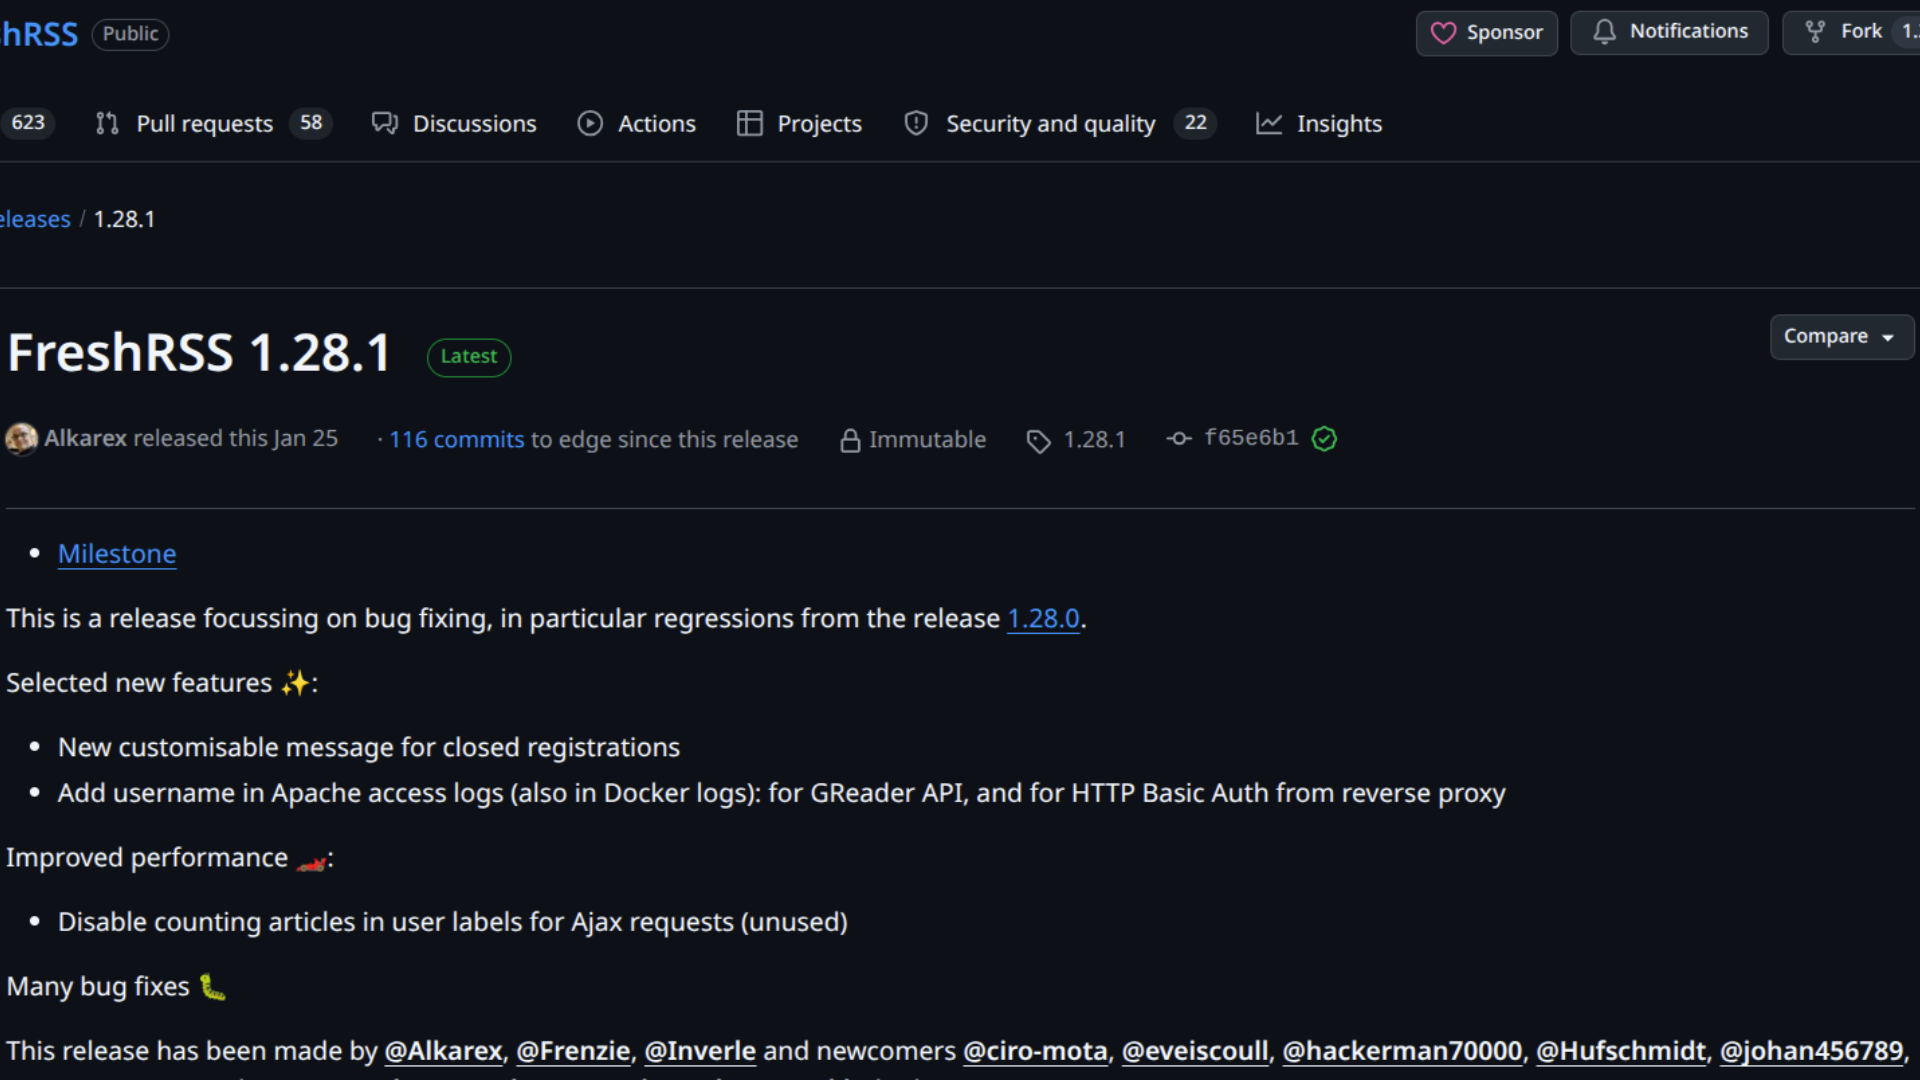Click the @ciro-mota mention
The width and height of the screenshot is (1920, 1080).
[x=1035, y=1051]
